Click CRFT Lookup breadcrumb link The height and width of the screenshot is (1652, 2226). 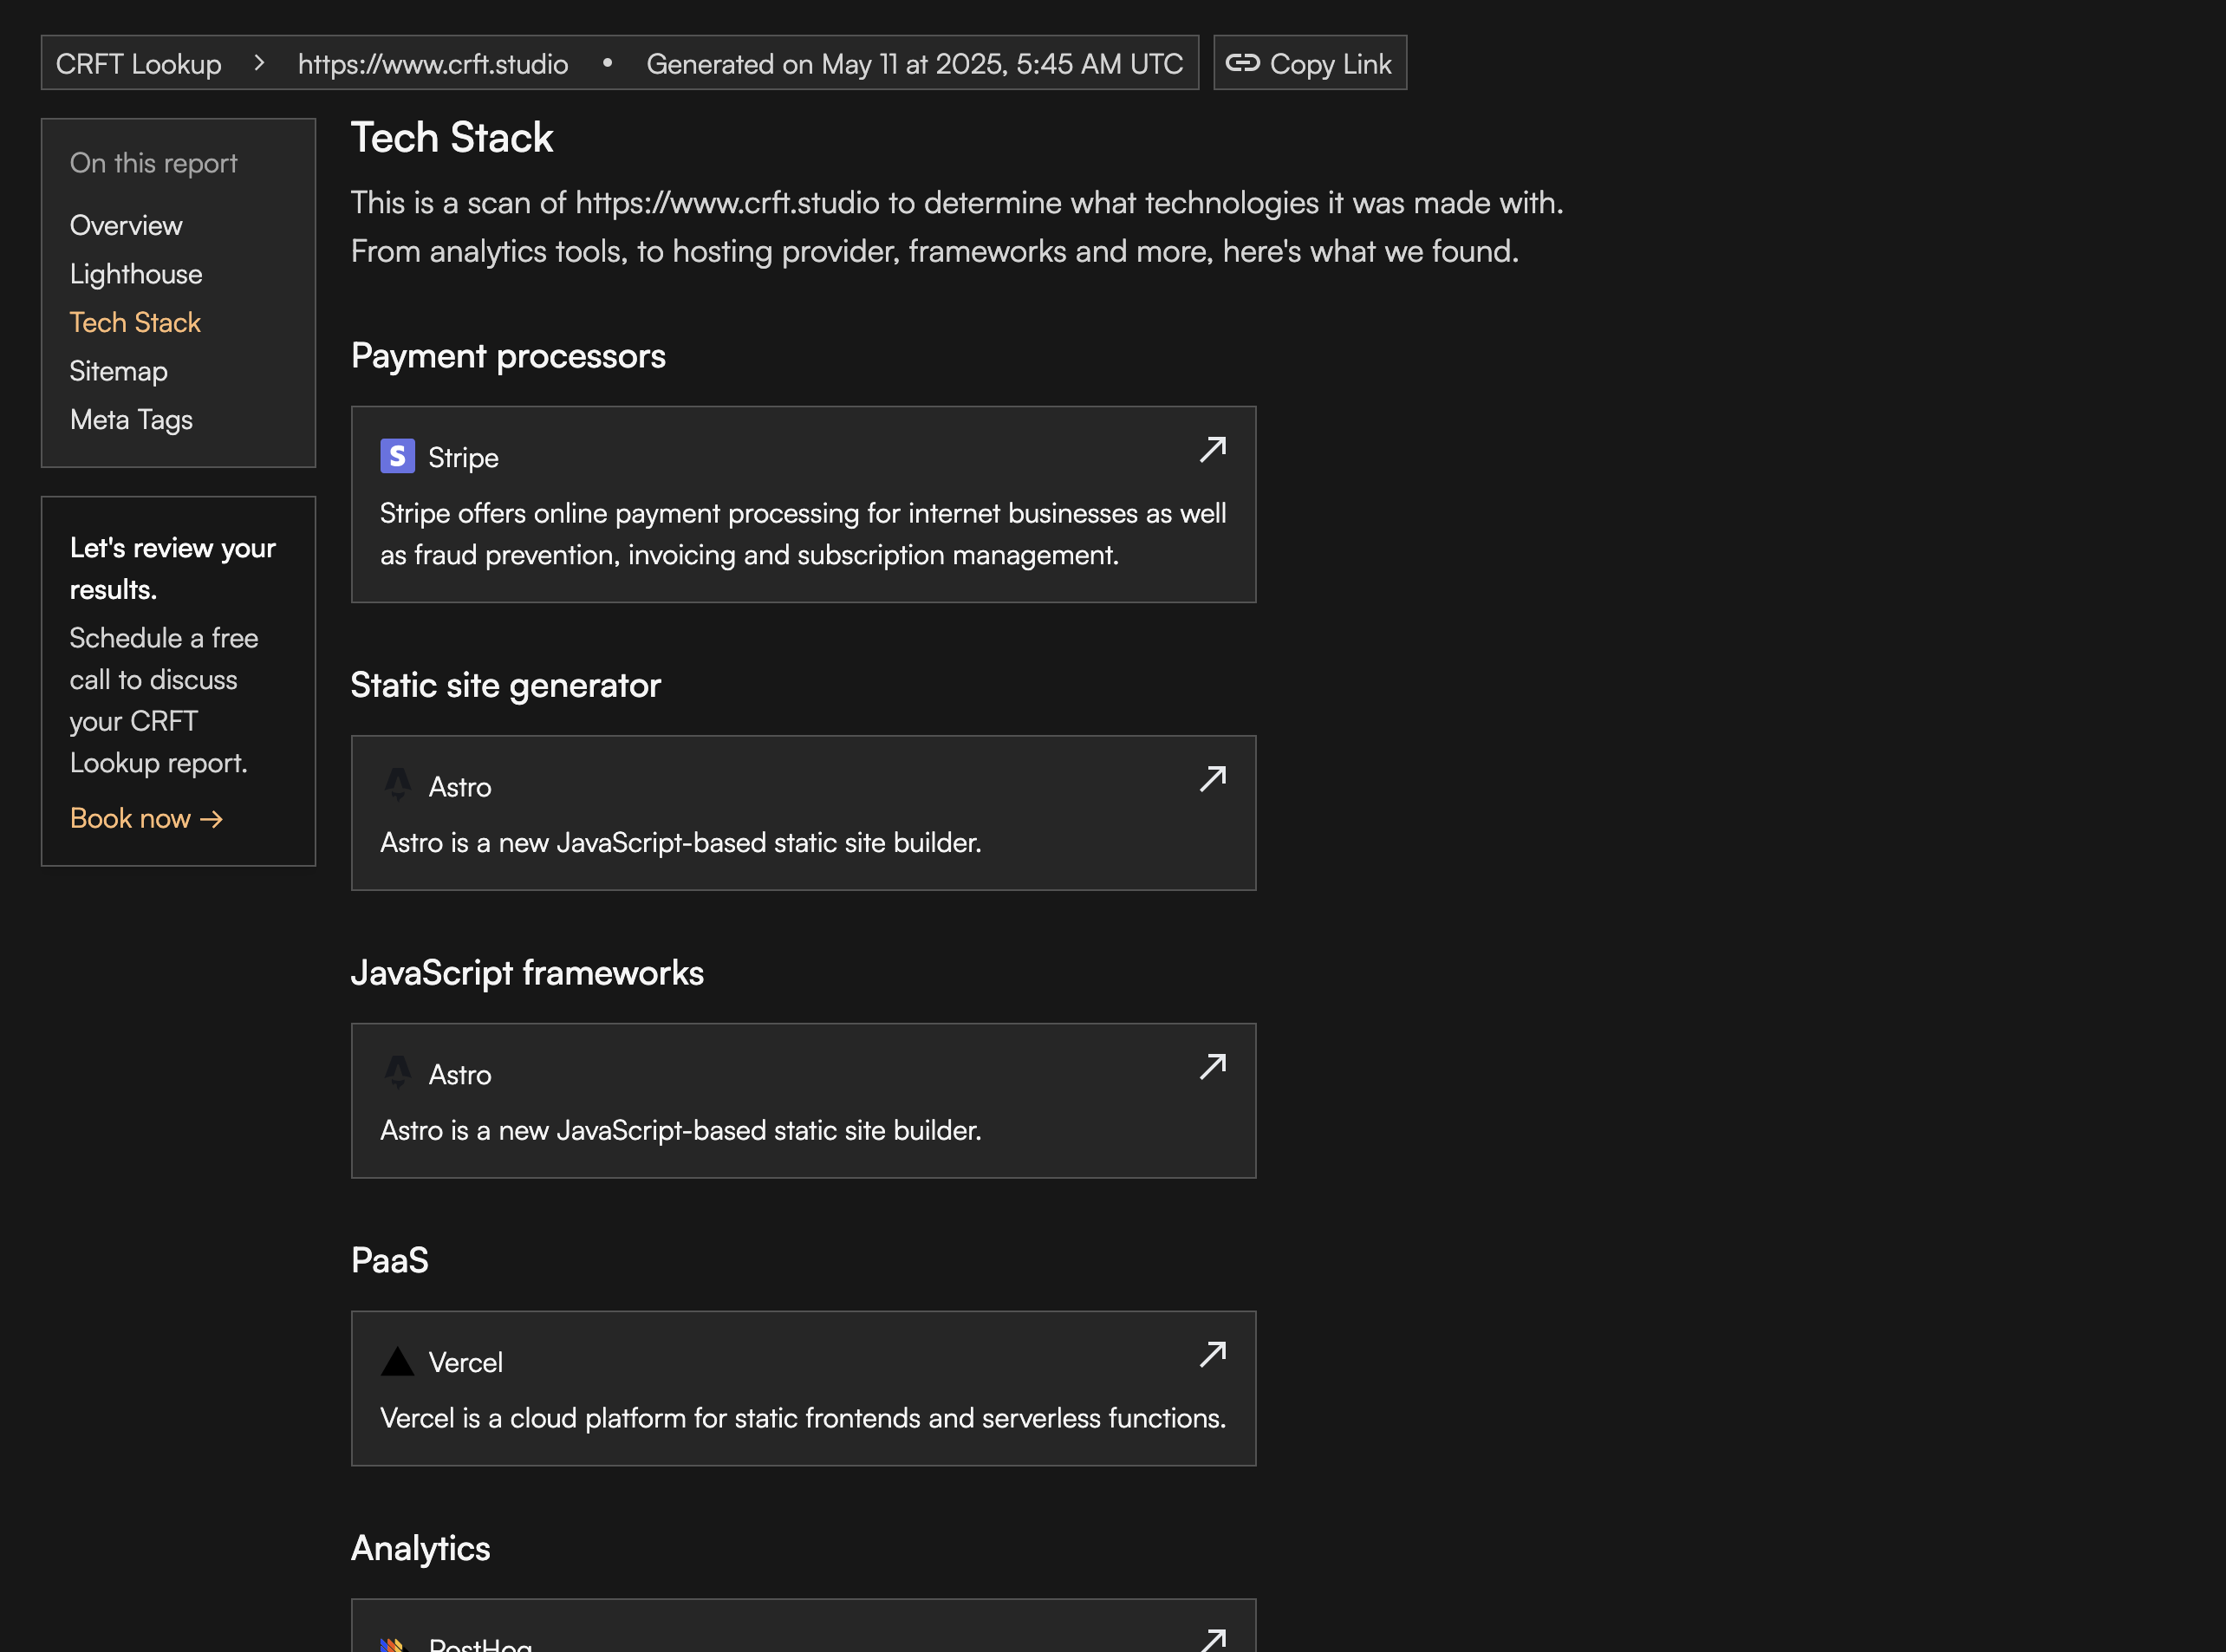138,64
